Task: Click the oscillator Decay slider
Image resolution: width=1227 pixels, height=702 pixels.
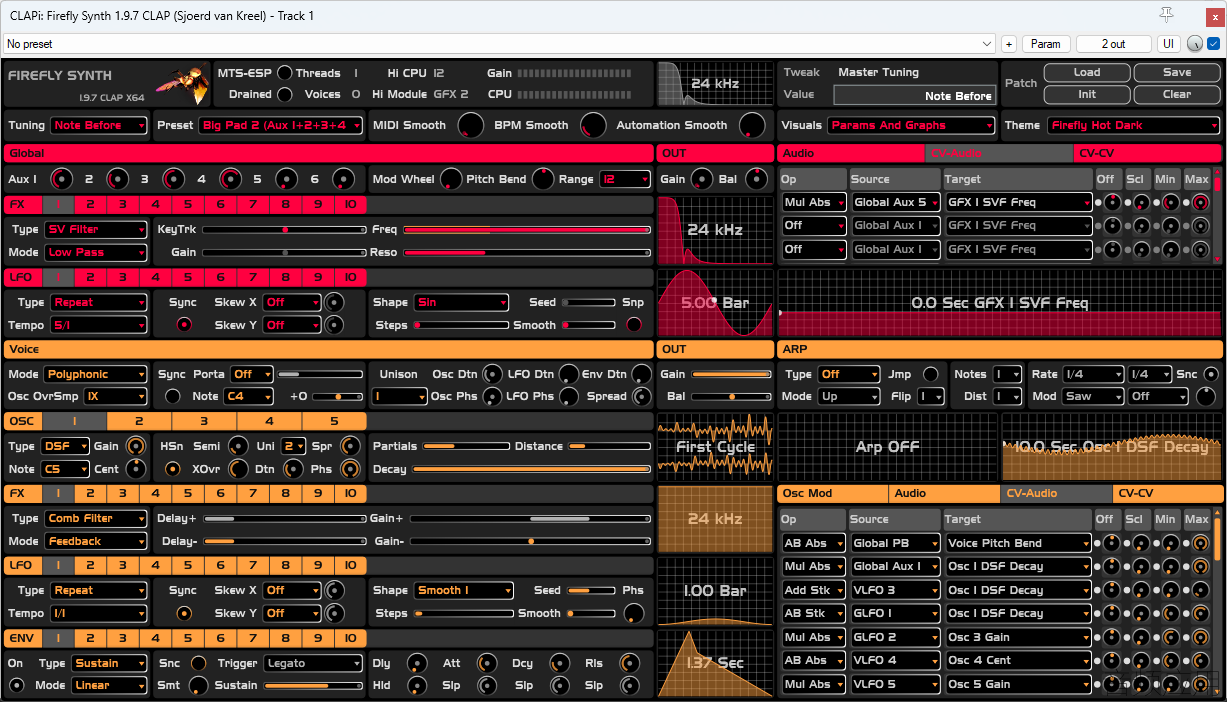Action: (x=531, y=469)
